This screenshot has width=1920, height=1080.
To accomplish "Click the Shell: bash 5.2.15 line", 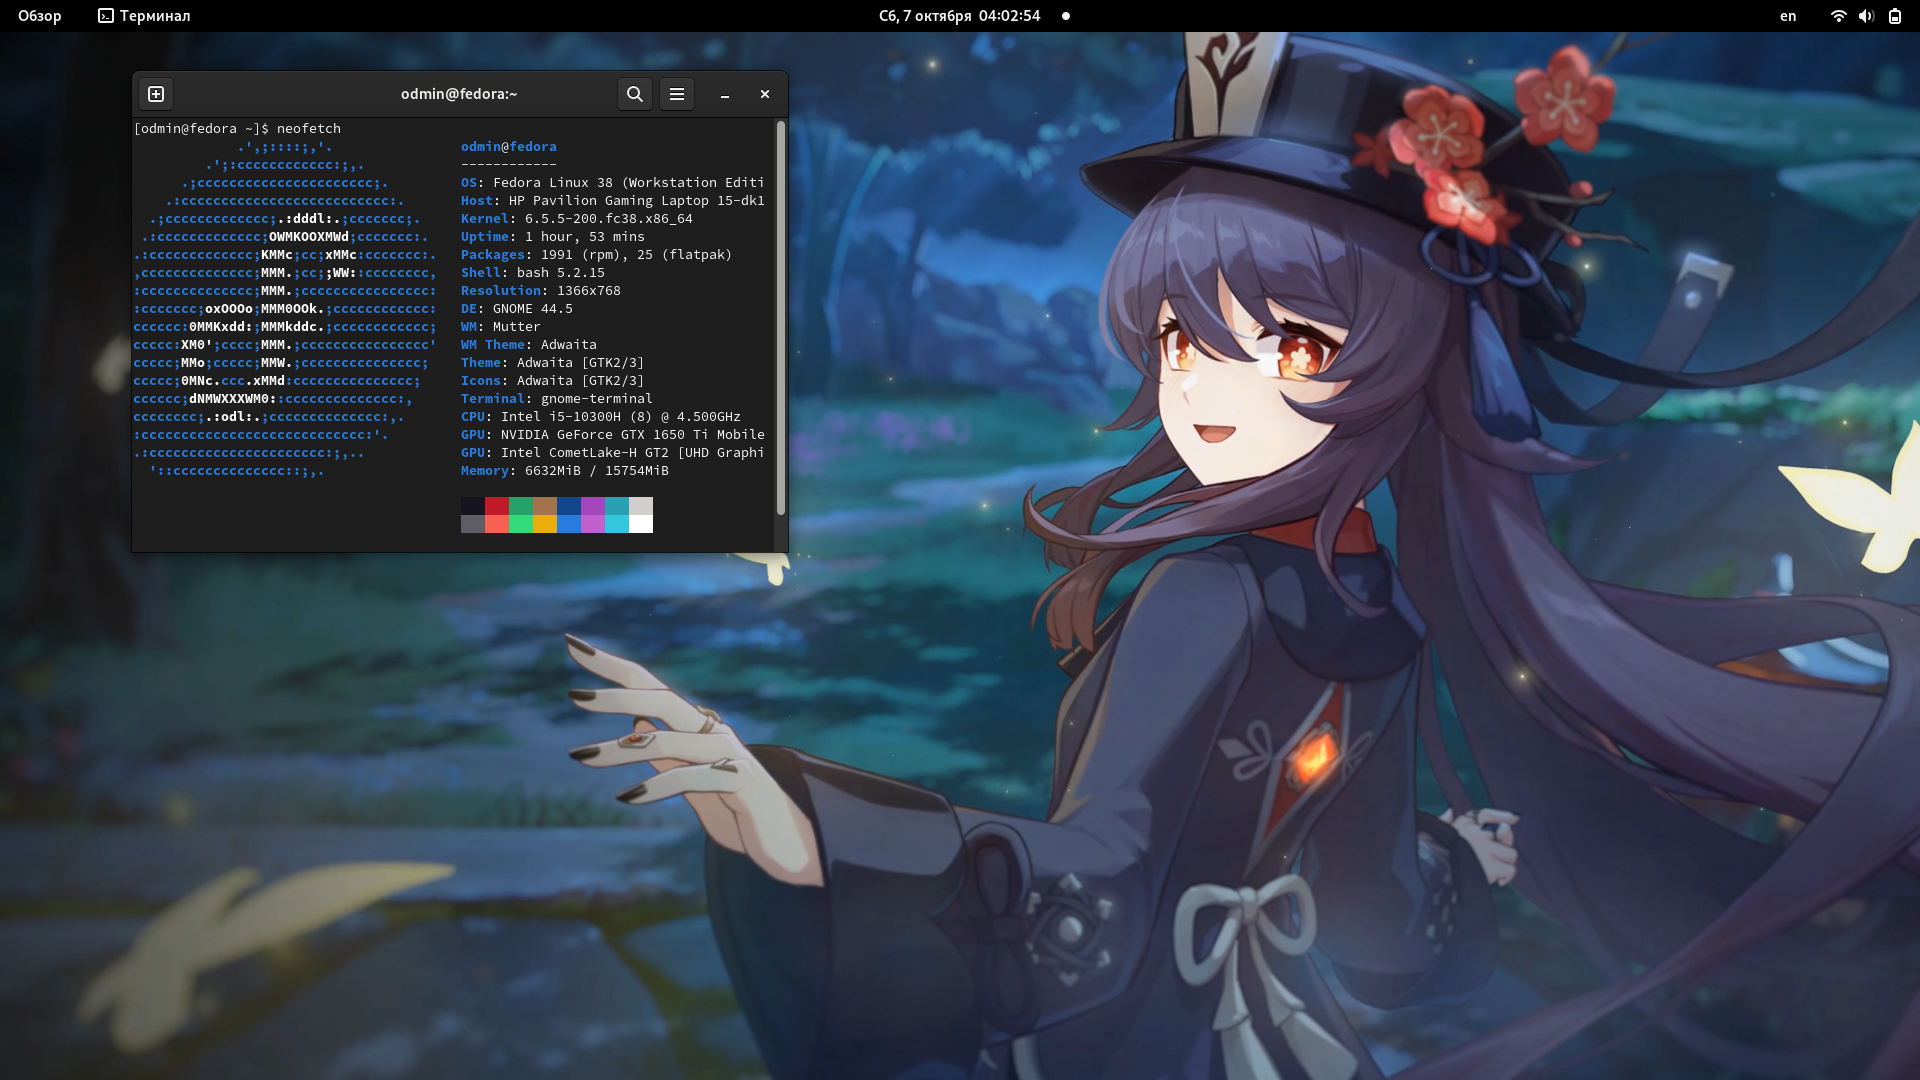I will point(533,273).
